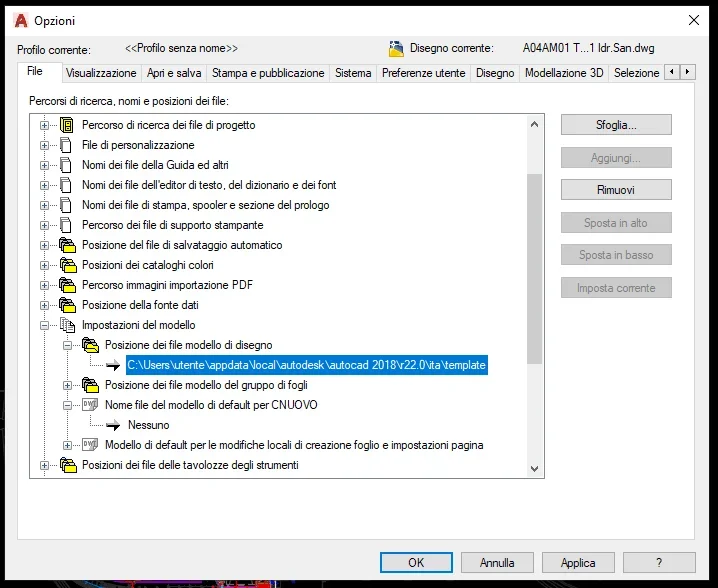Expand Percorso immagini importazione PDF
The height and width of the screenshot is (588, 718).
44,285
